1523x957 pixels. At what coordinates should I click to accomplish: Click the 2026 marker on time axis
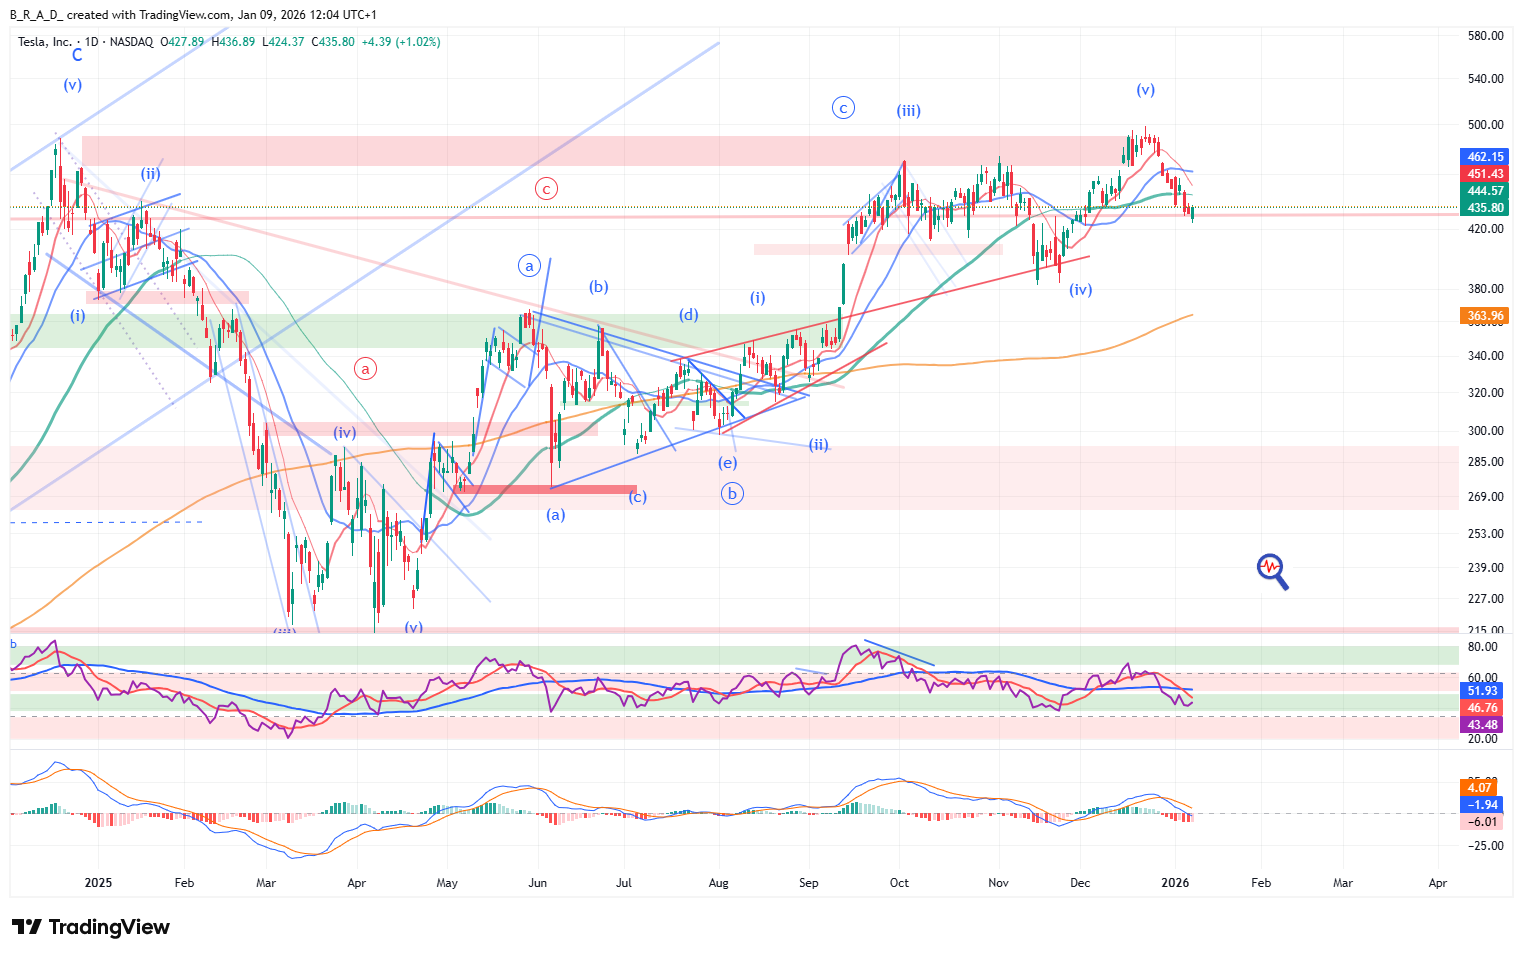(1175, 883)
